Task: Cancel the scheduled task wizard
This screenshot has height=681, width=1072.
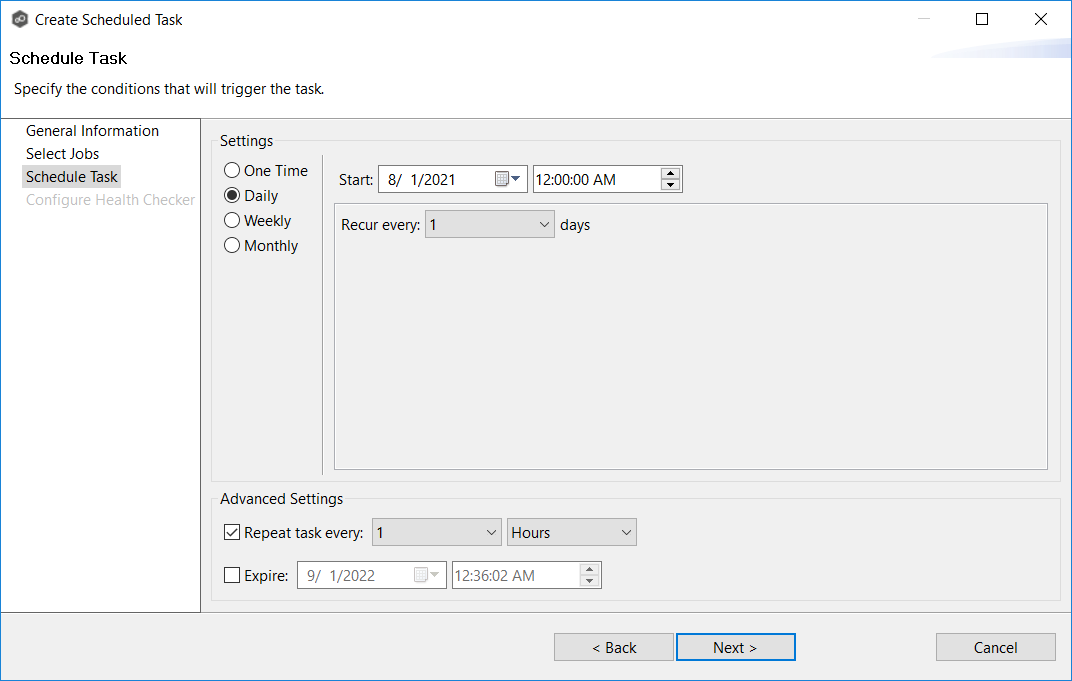Action: (995, 647)
